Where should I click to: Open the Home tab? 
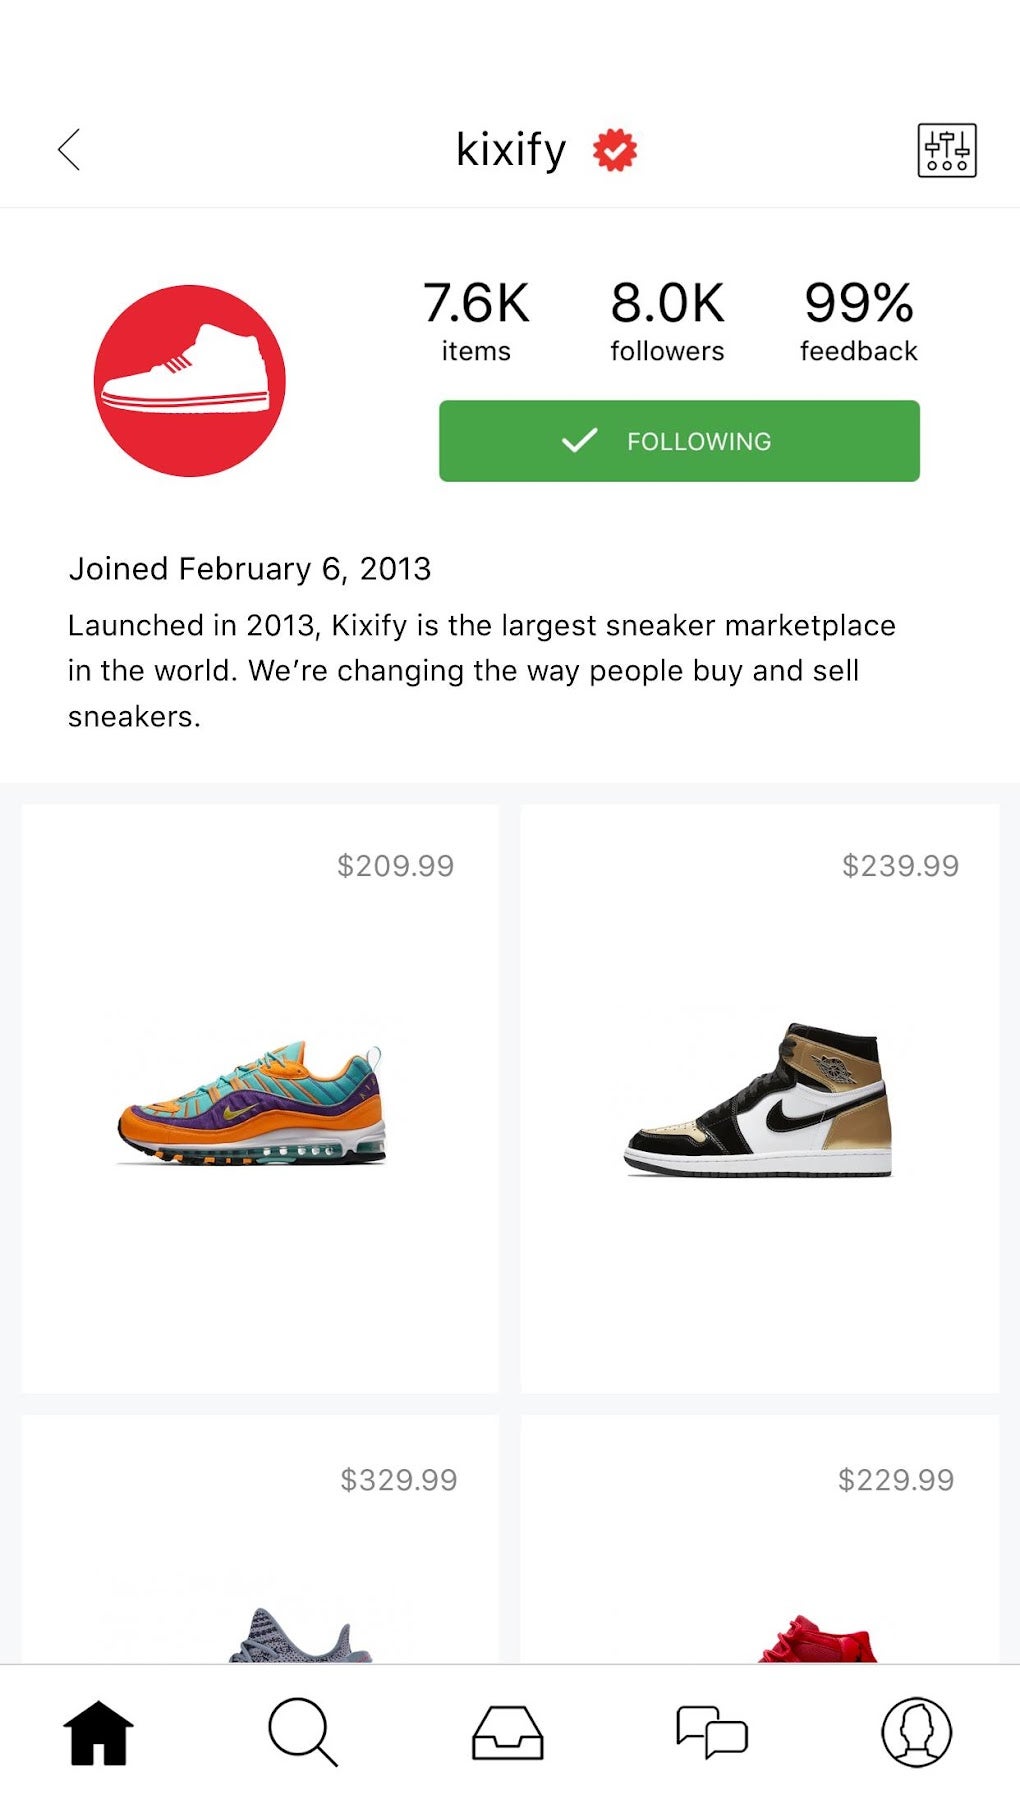(x=98, y=1732)
